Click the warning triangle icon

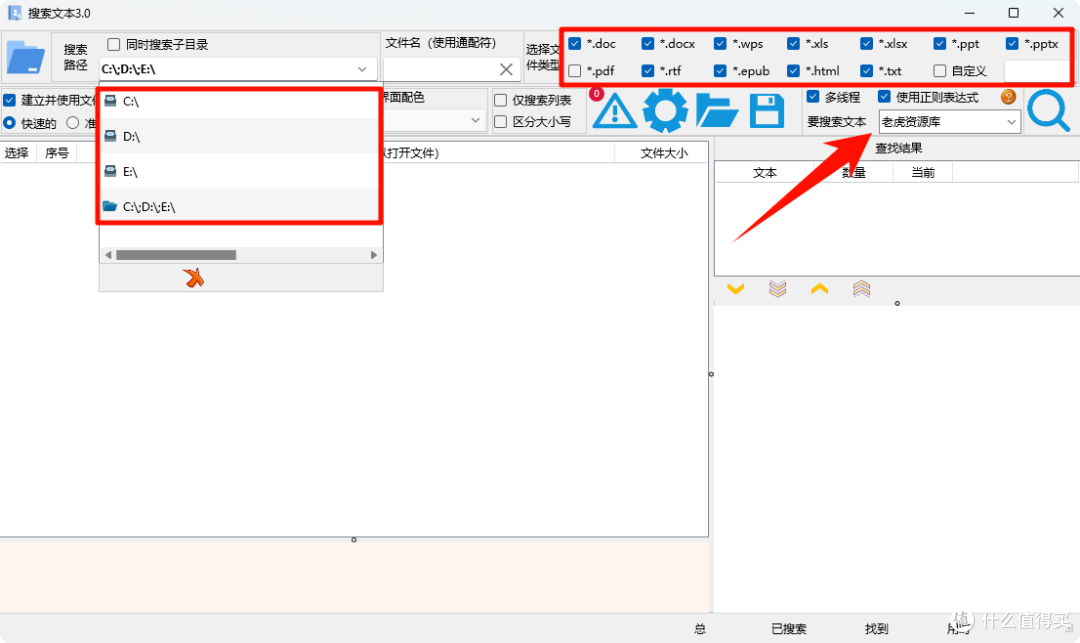pyautogui.click(x=614, y=111)
